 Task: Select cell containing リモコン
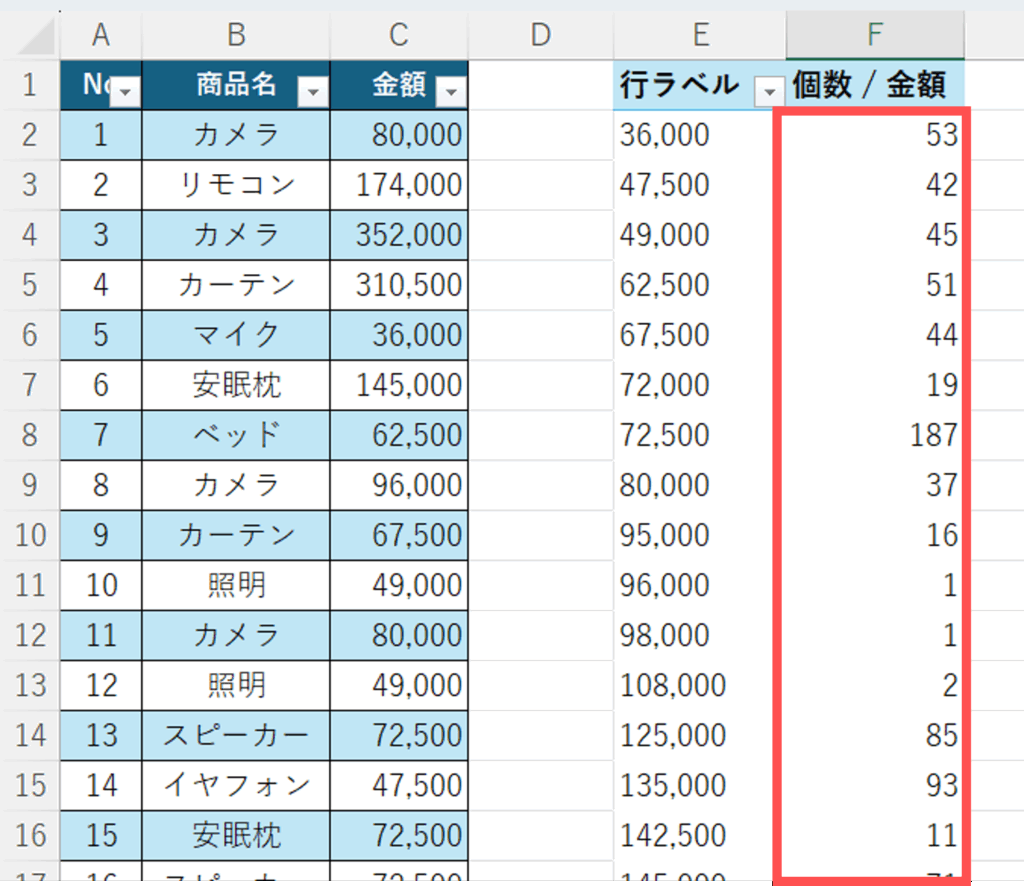point(236,185)
